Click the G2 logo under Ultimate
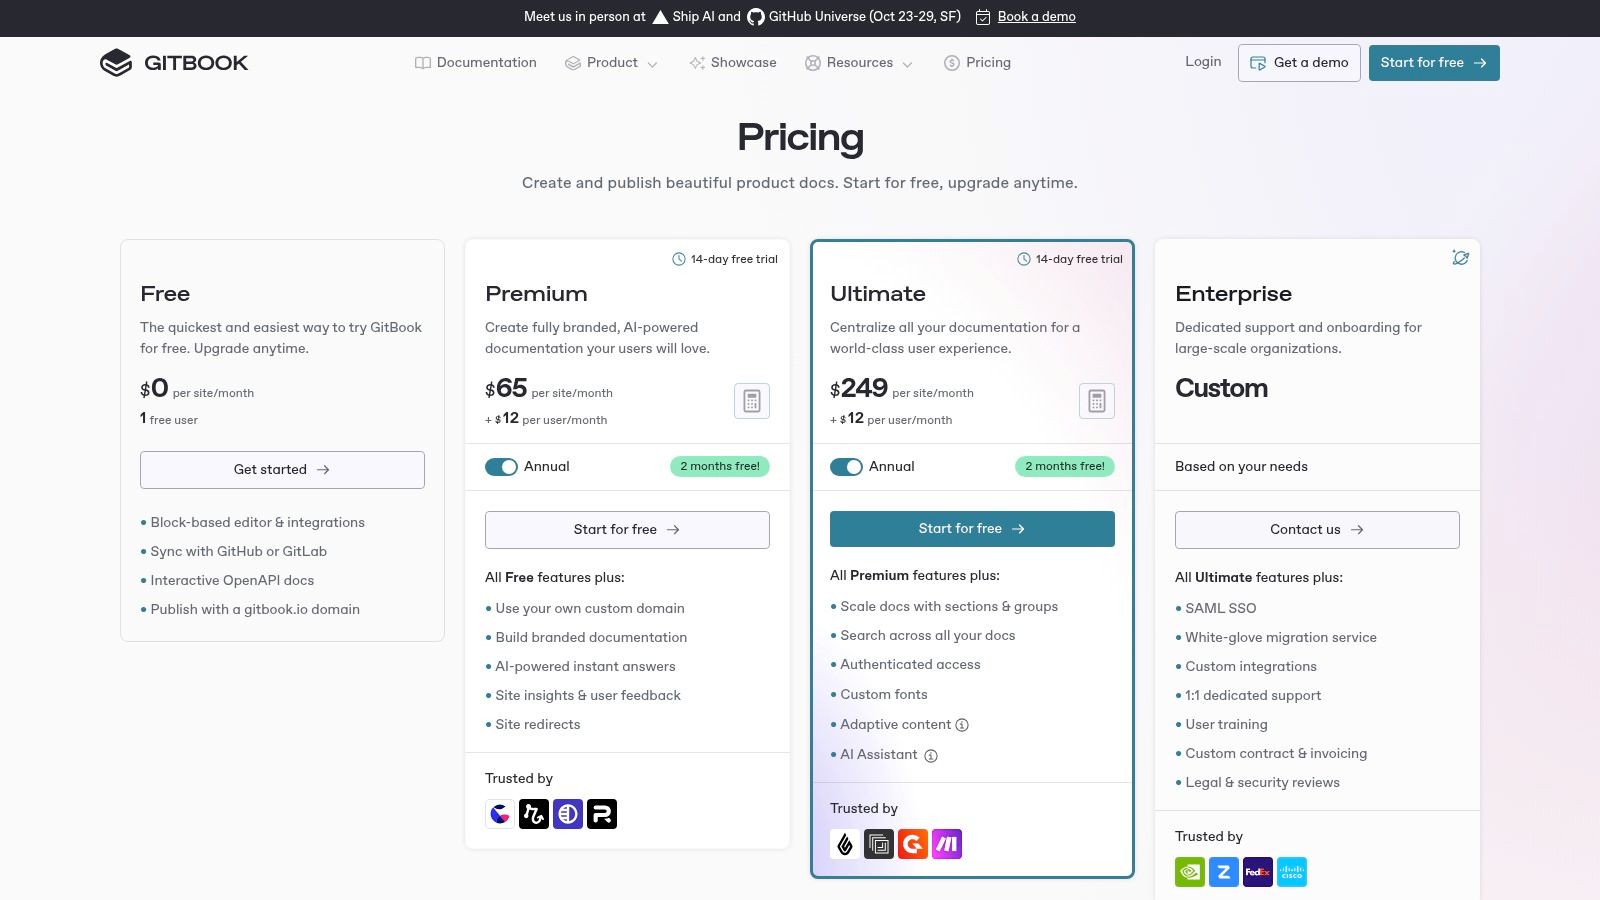Image resolution: width=1600 pixels, height=900 pixels. coord(913,844)
